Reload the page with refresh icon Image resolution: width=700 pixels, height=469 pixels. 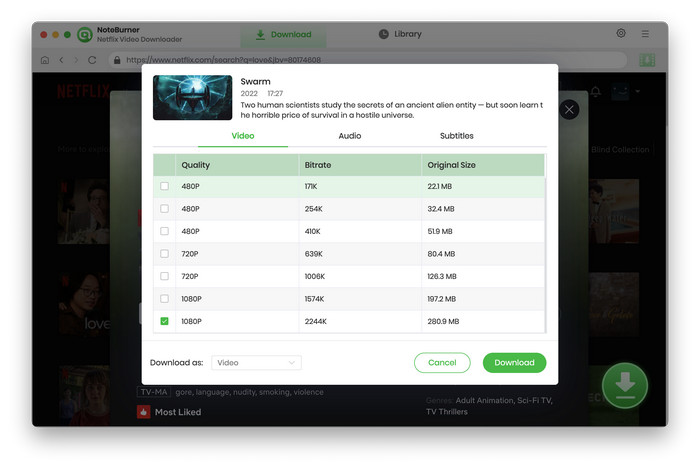pyautogui.click(x=92, y=60)
